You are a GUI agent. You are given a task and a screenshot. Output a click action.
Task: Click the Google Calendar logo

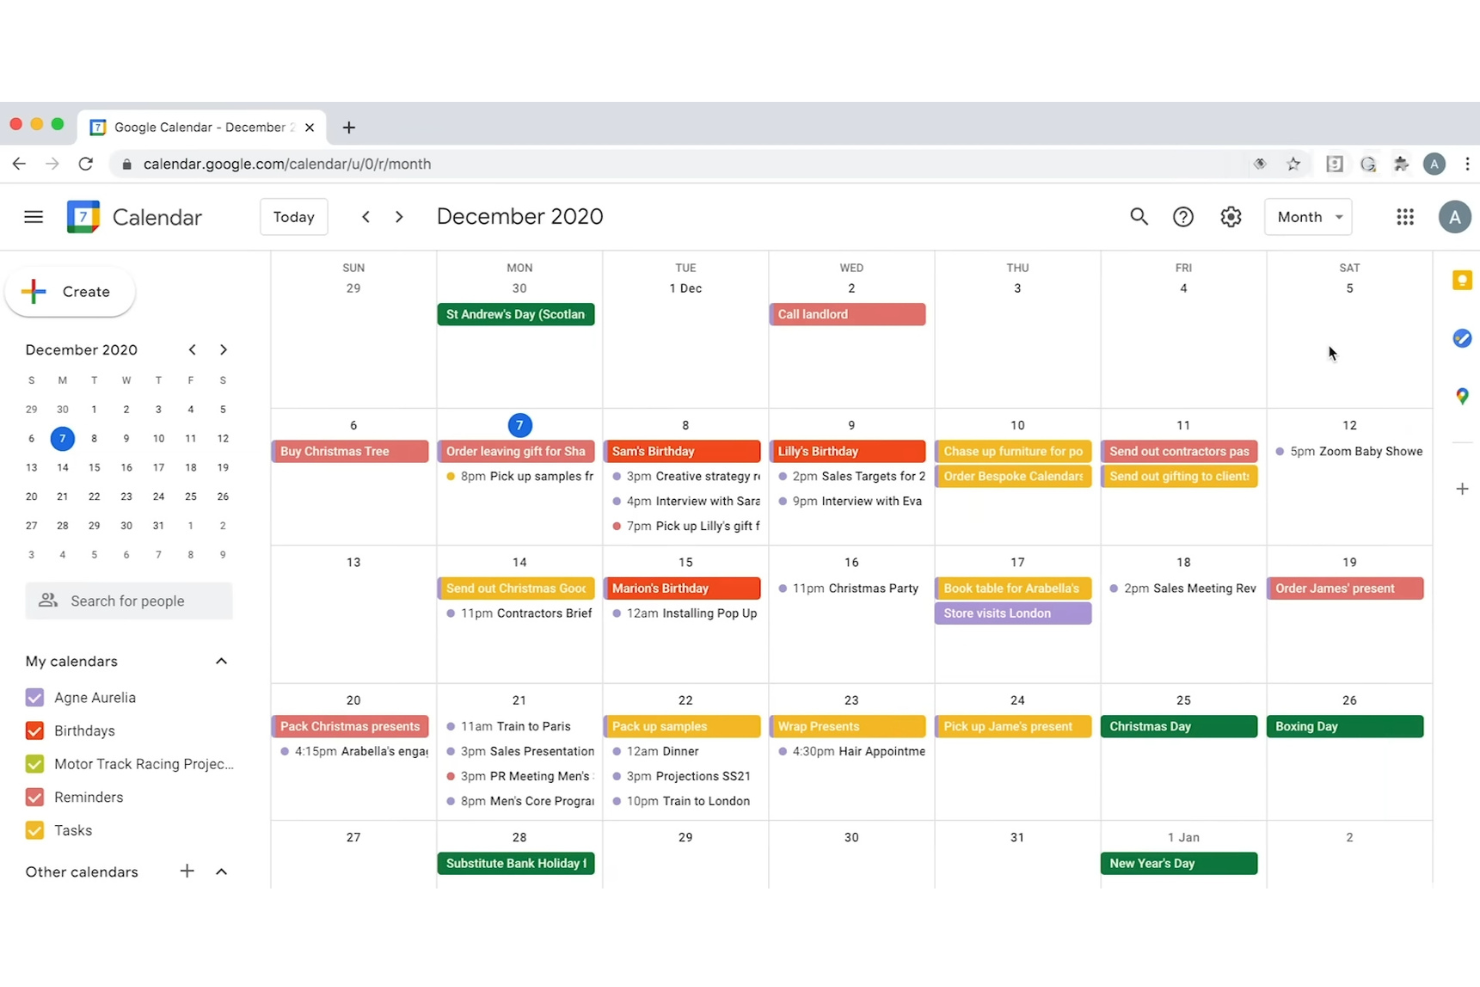(x=83, y=217)
